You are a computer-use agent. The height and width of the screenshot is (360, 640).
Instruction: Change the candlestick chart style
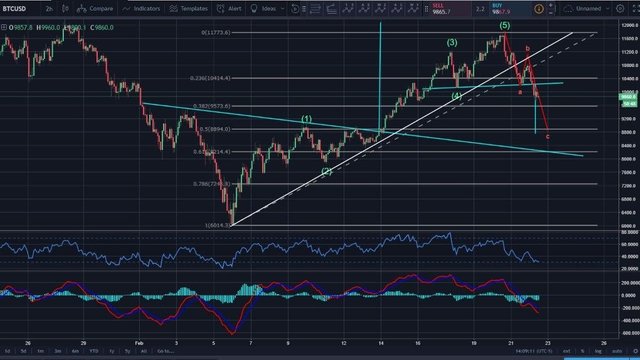65,9
